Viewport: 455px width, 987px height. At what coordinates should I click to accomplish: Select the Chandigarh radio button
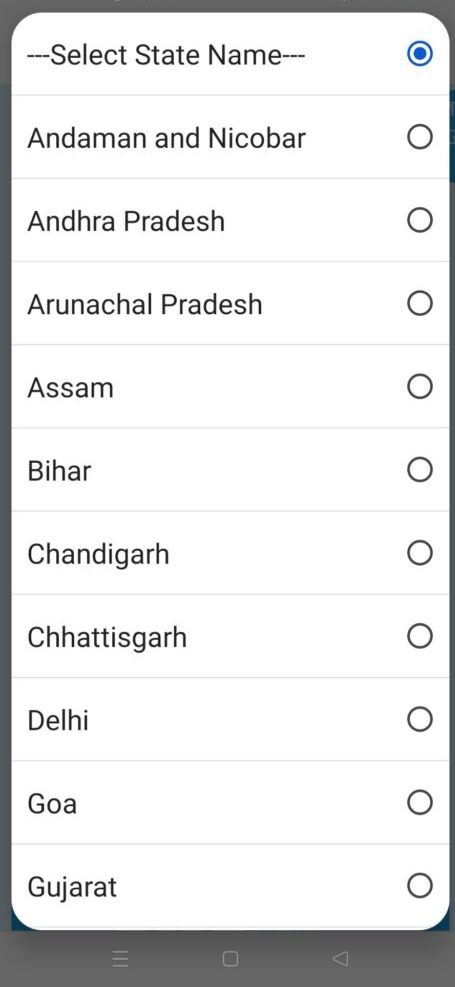pos(420,553)
